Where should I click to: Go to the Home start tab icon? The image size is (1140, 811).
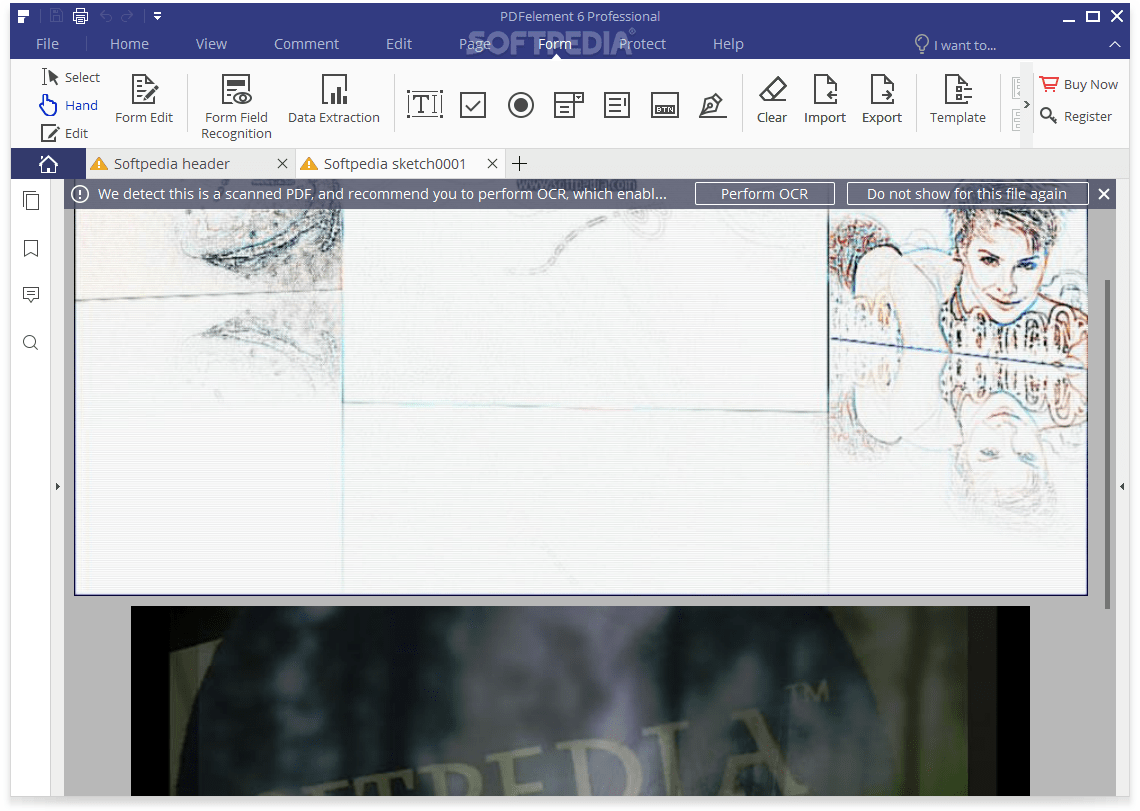click(48, 164)
